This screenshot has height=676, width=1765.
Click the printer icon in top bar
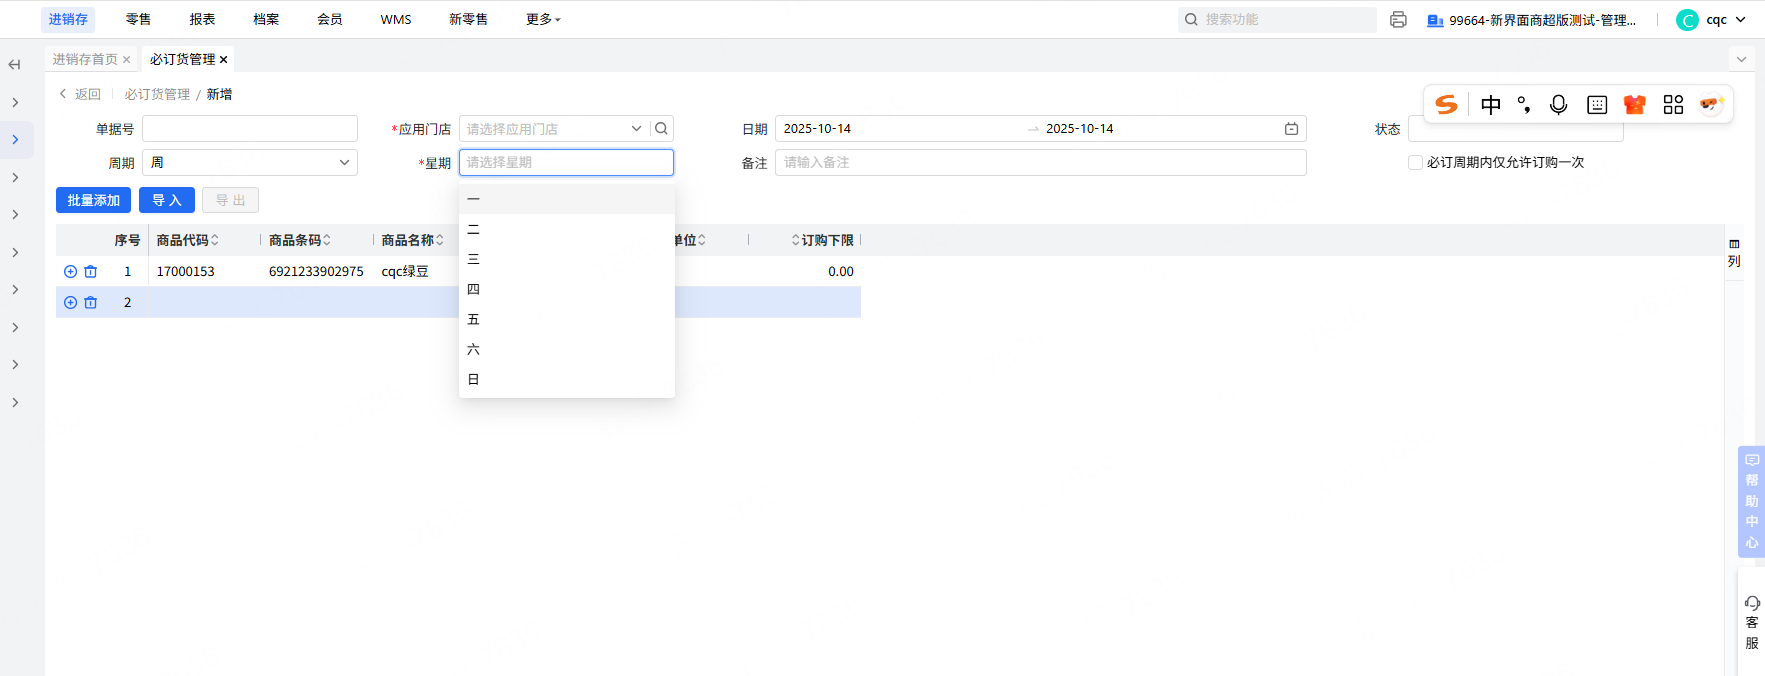(x=1398, y=20)
